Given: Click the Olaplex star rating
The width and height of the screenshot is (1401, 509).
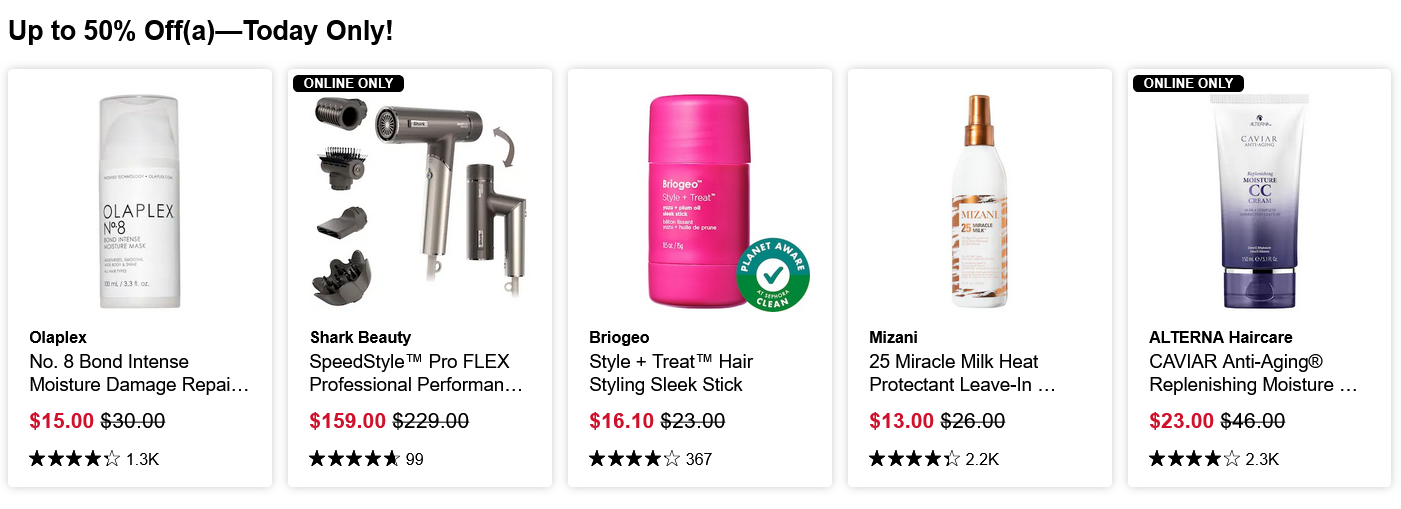Looking at the screenshot, I should click(75, 459).
